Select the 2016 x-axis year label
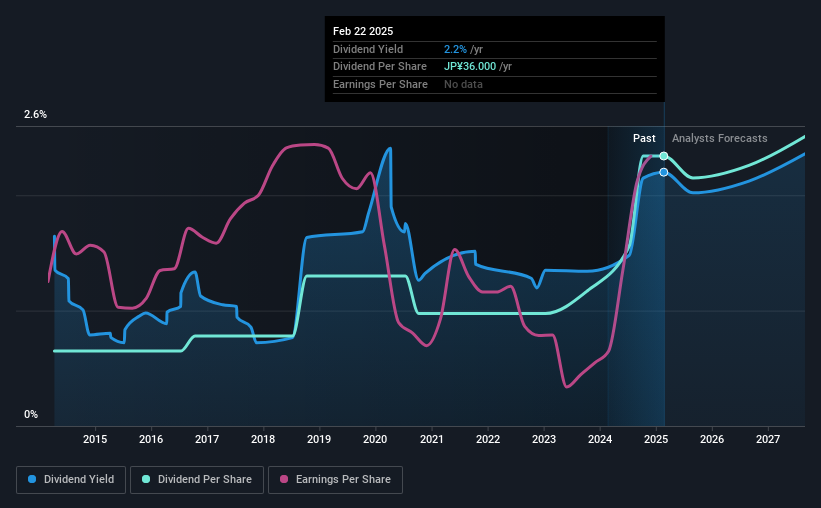821x508 pixels. tap(151, 439)
